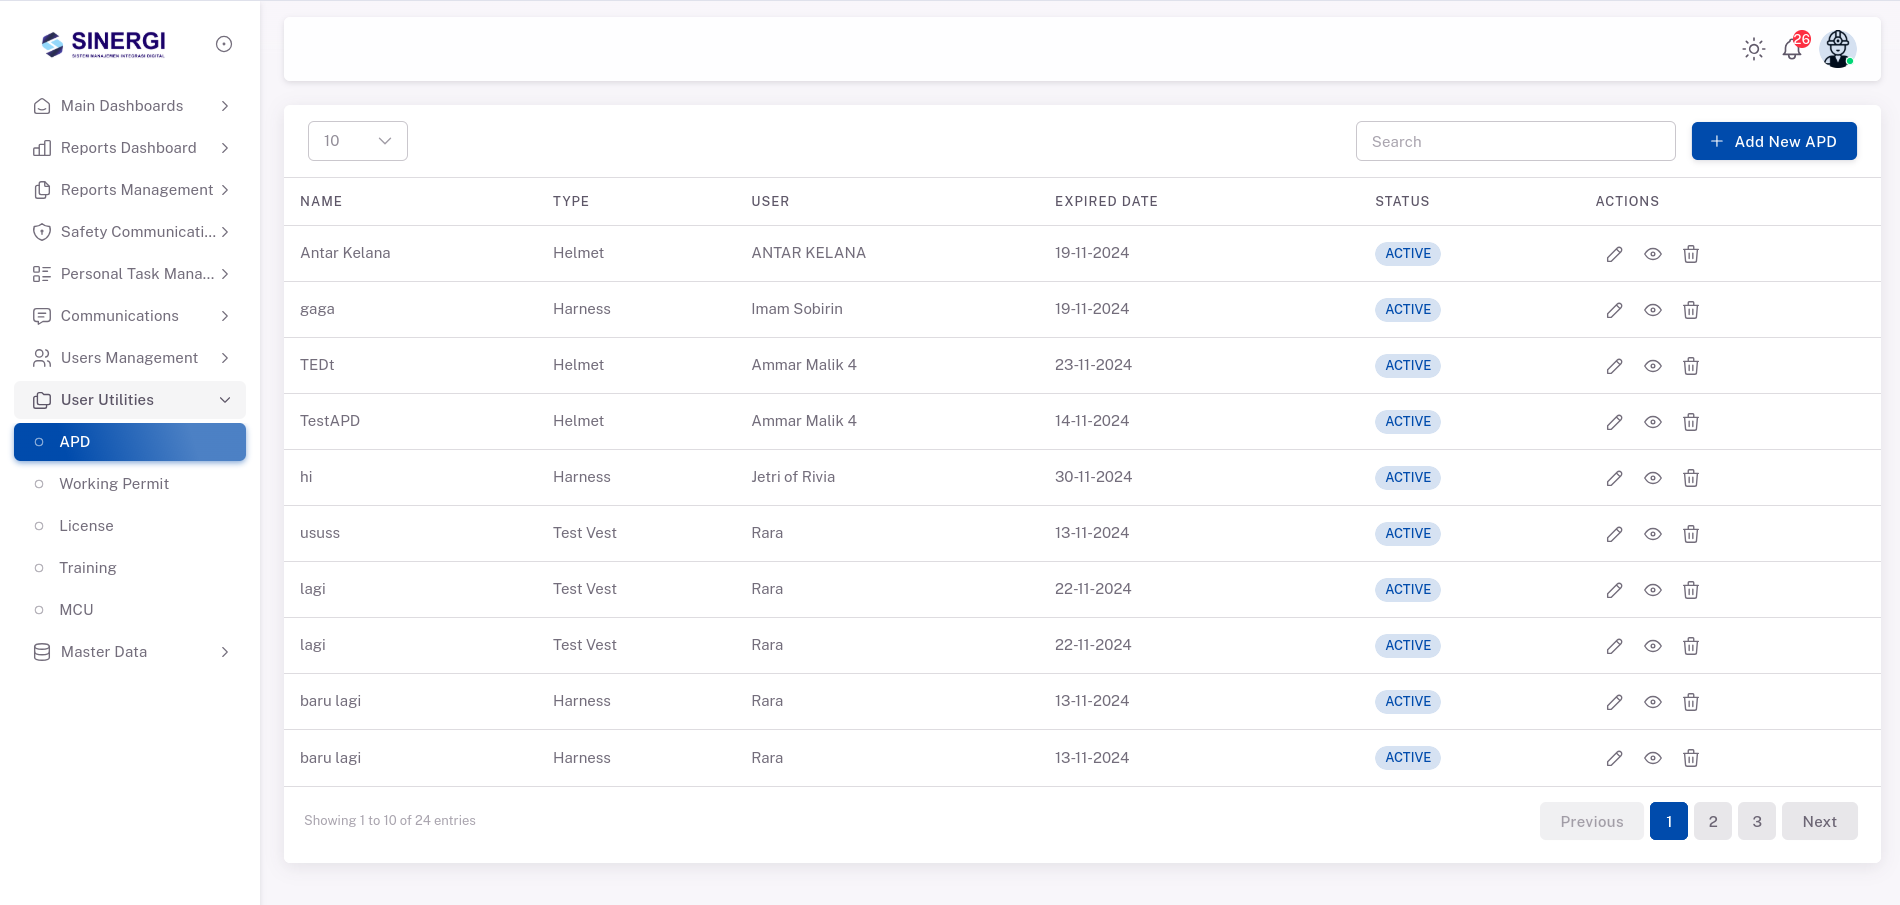Click the Previous page button
Image resolution: width=1900 pixels, height=905 pixels.
click(x=1591, y=821)
